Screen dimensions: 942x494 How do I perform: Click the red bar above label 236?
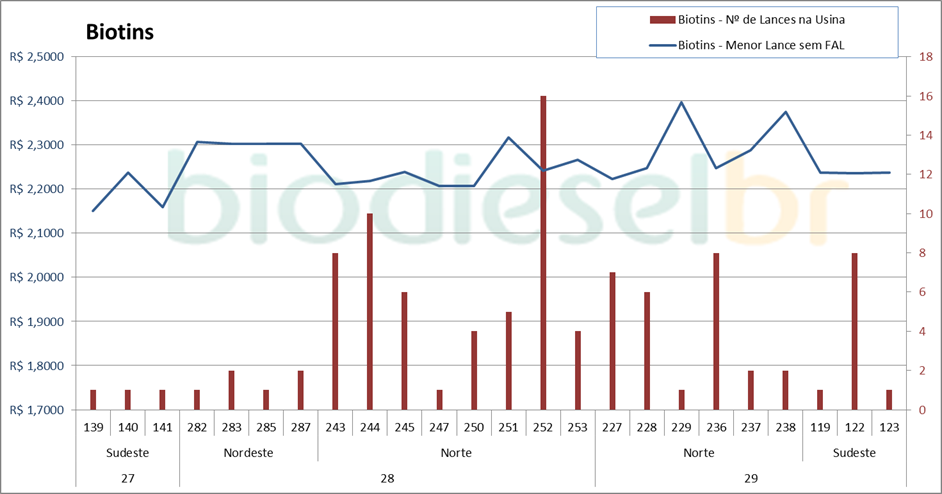[716, 331]
